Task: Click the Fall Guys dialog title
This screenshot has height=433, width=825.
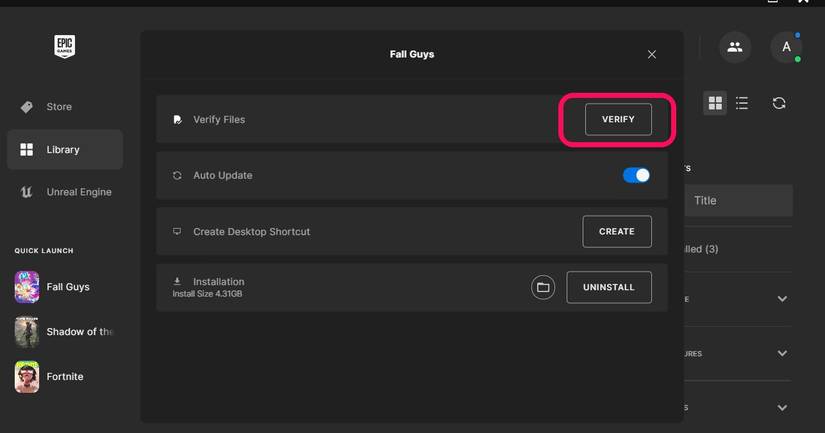Action: pyautogui.click(x=412, y=54)
